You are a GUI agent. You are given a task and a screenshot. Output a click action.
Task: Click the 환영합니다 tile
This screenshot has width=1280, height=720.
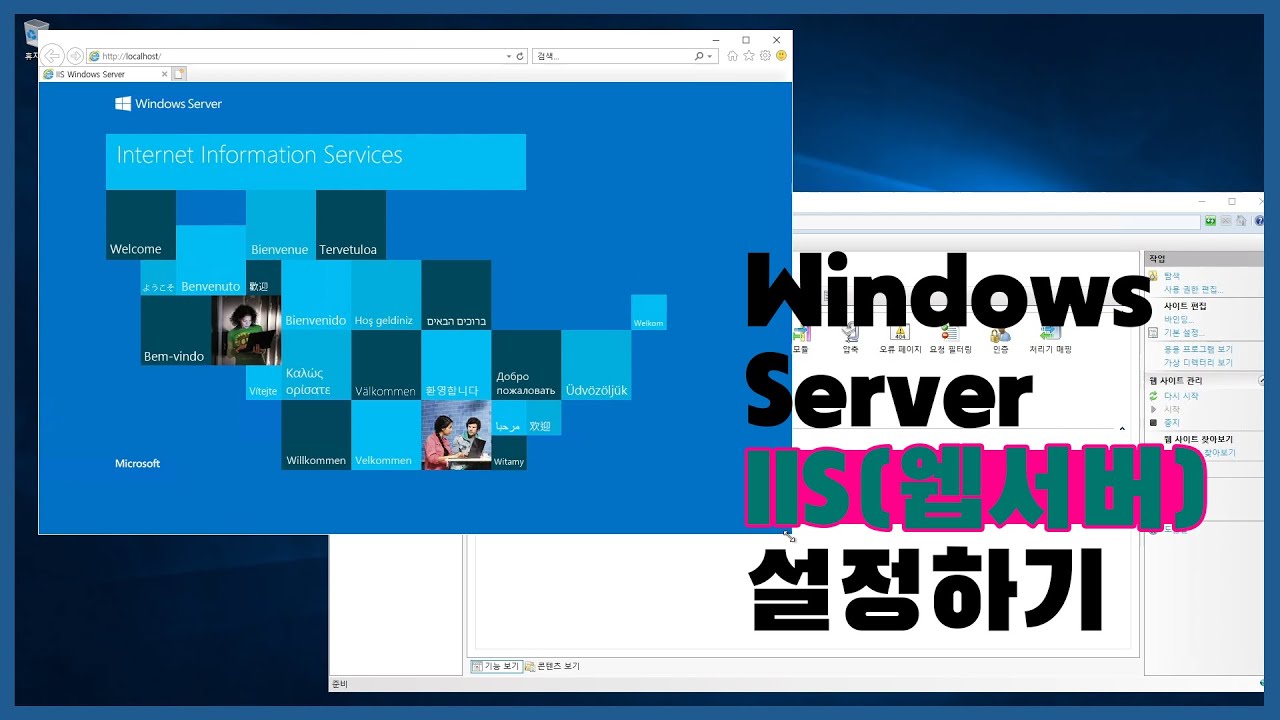click(456, 365)
